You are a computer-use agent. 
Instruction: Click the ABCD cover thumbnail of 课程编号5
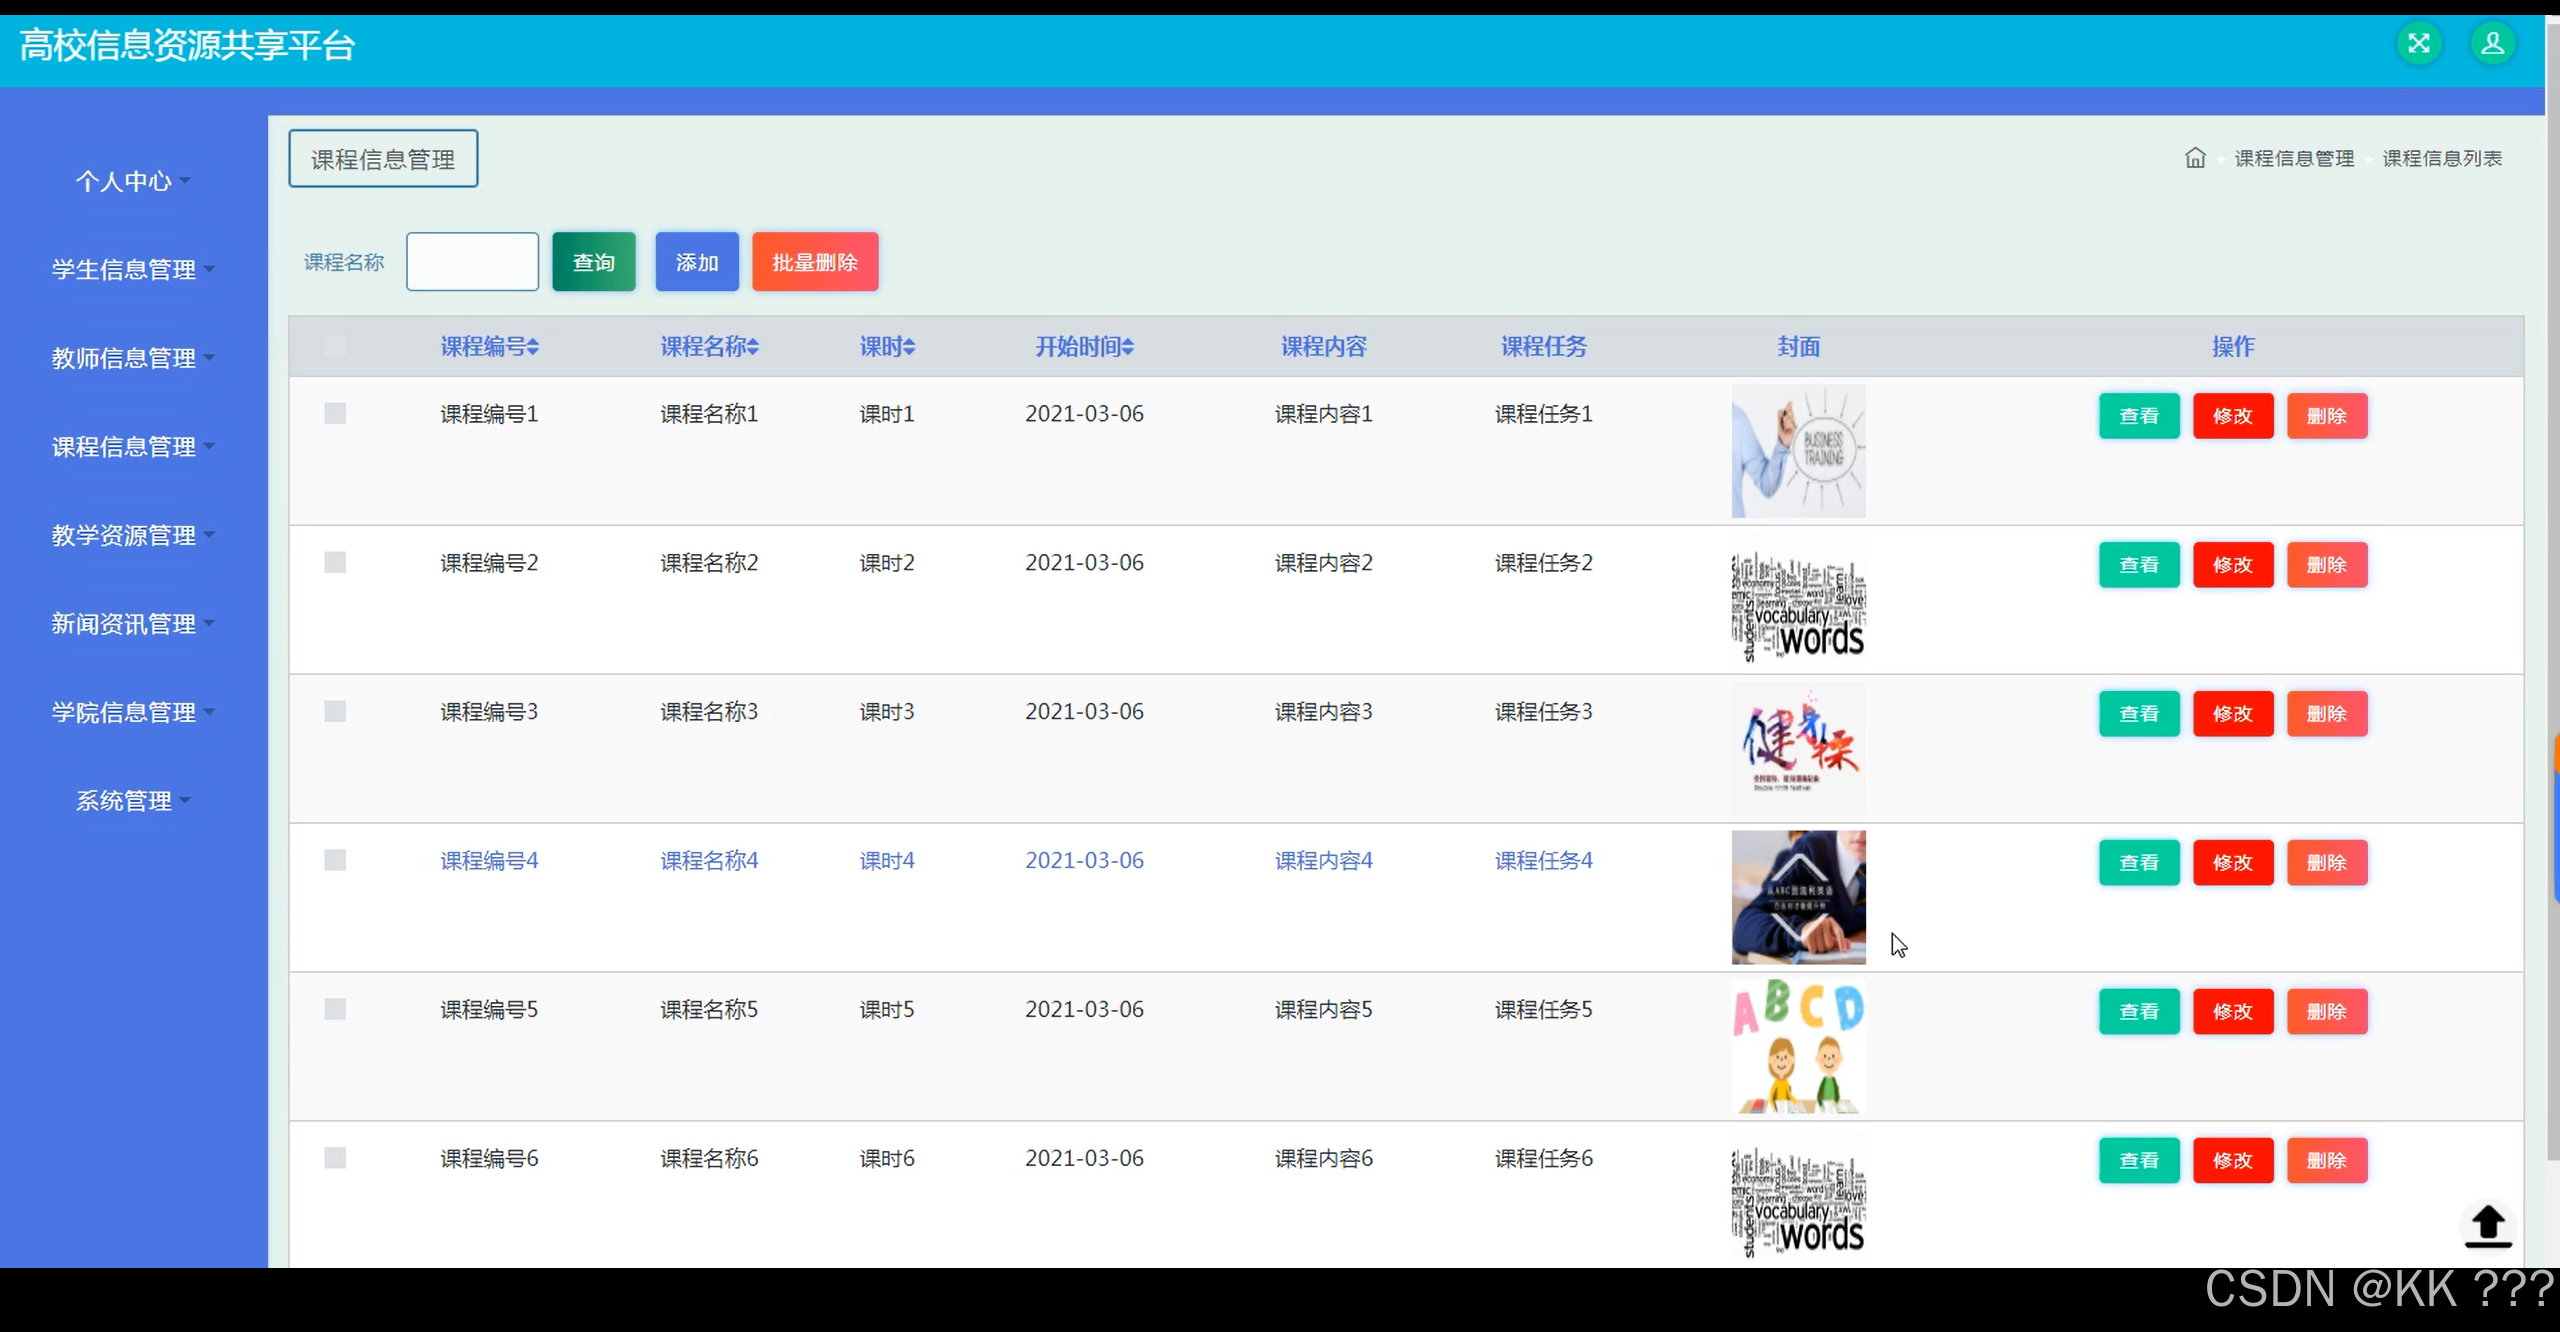tap(1798, 1046)
